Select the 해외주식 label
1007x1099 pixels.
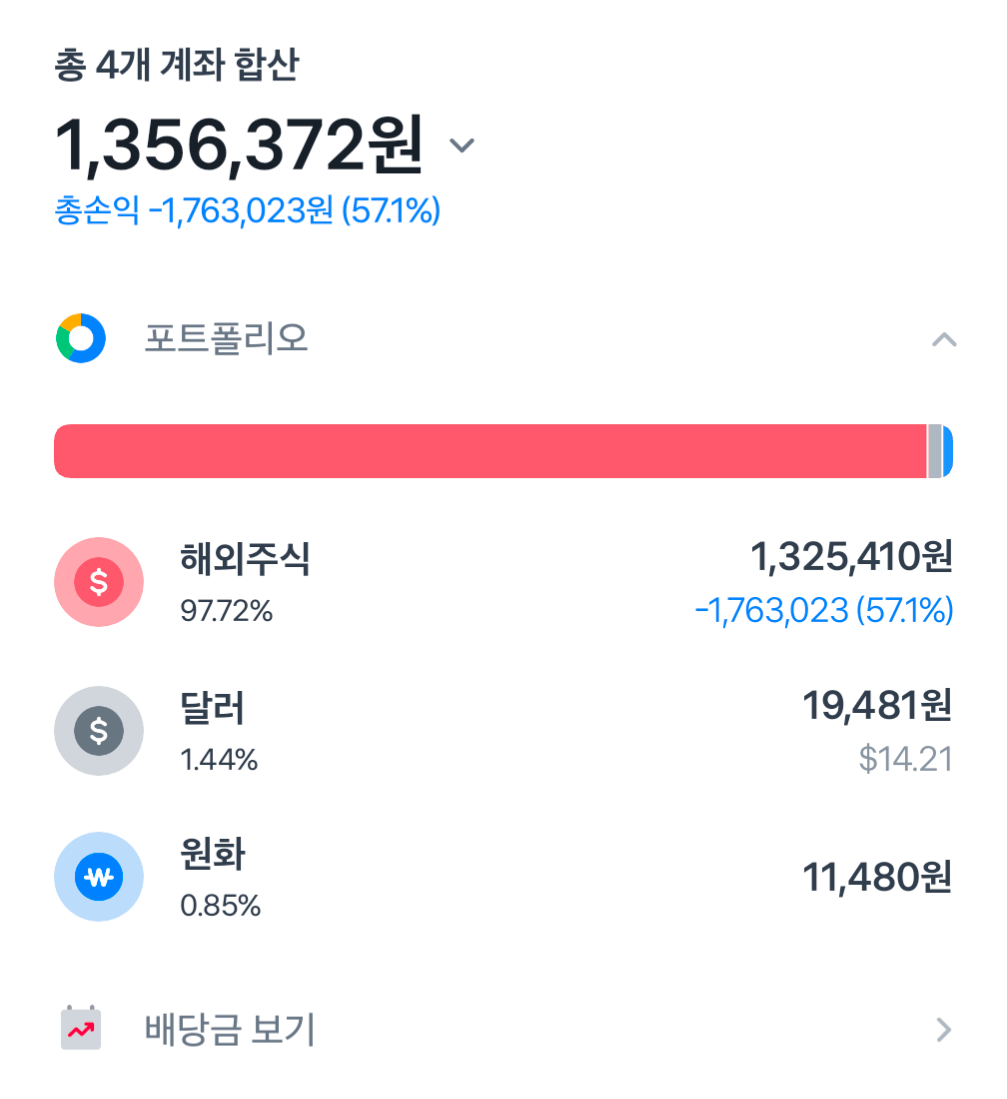point(245,560)
